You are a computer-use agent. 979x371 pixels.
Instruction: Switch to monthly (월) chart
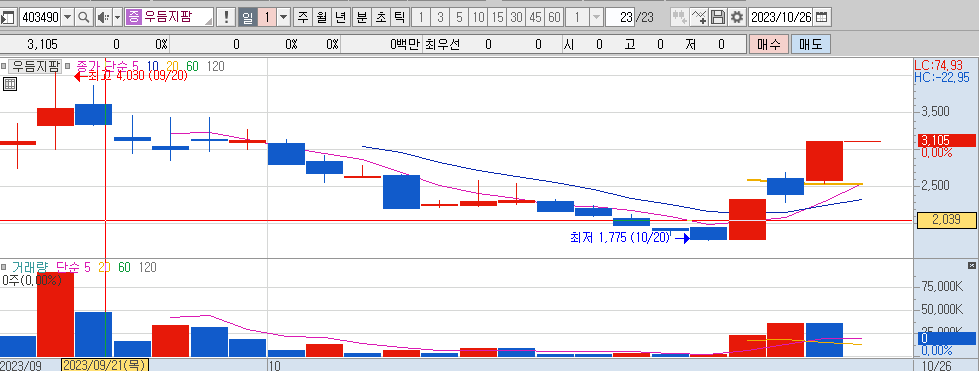(321, 17)
